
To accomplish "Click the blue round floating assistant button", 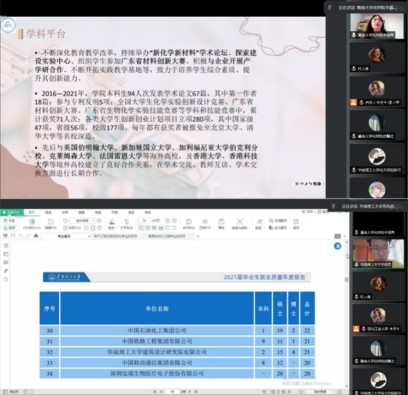I will [337, 246].
